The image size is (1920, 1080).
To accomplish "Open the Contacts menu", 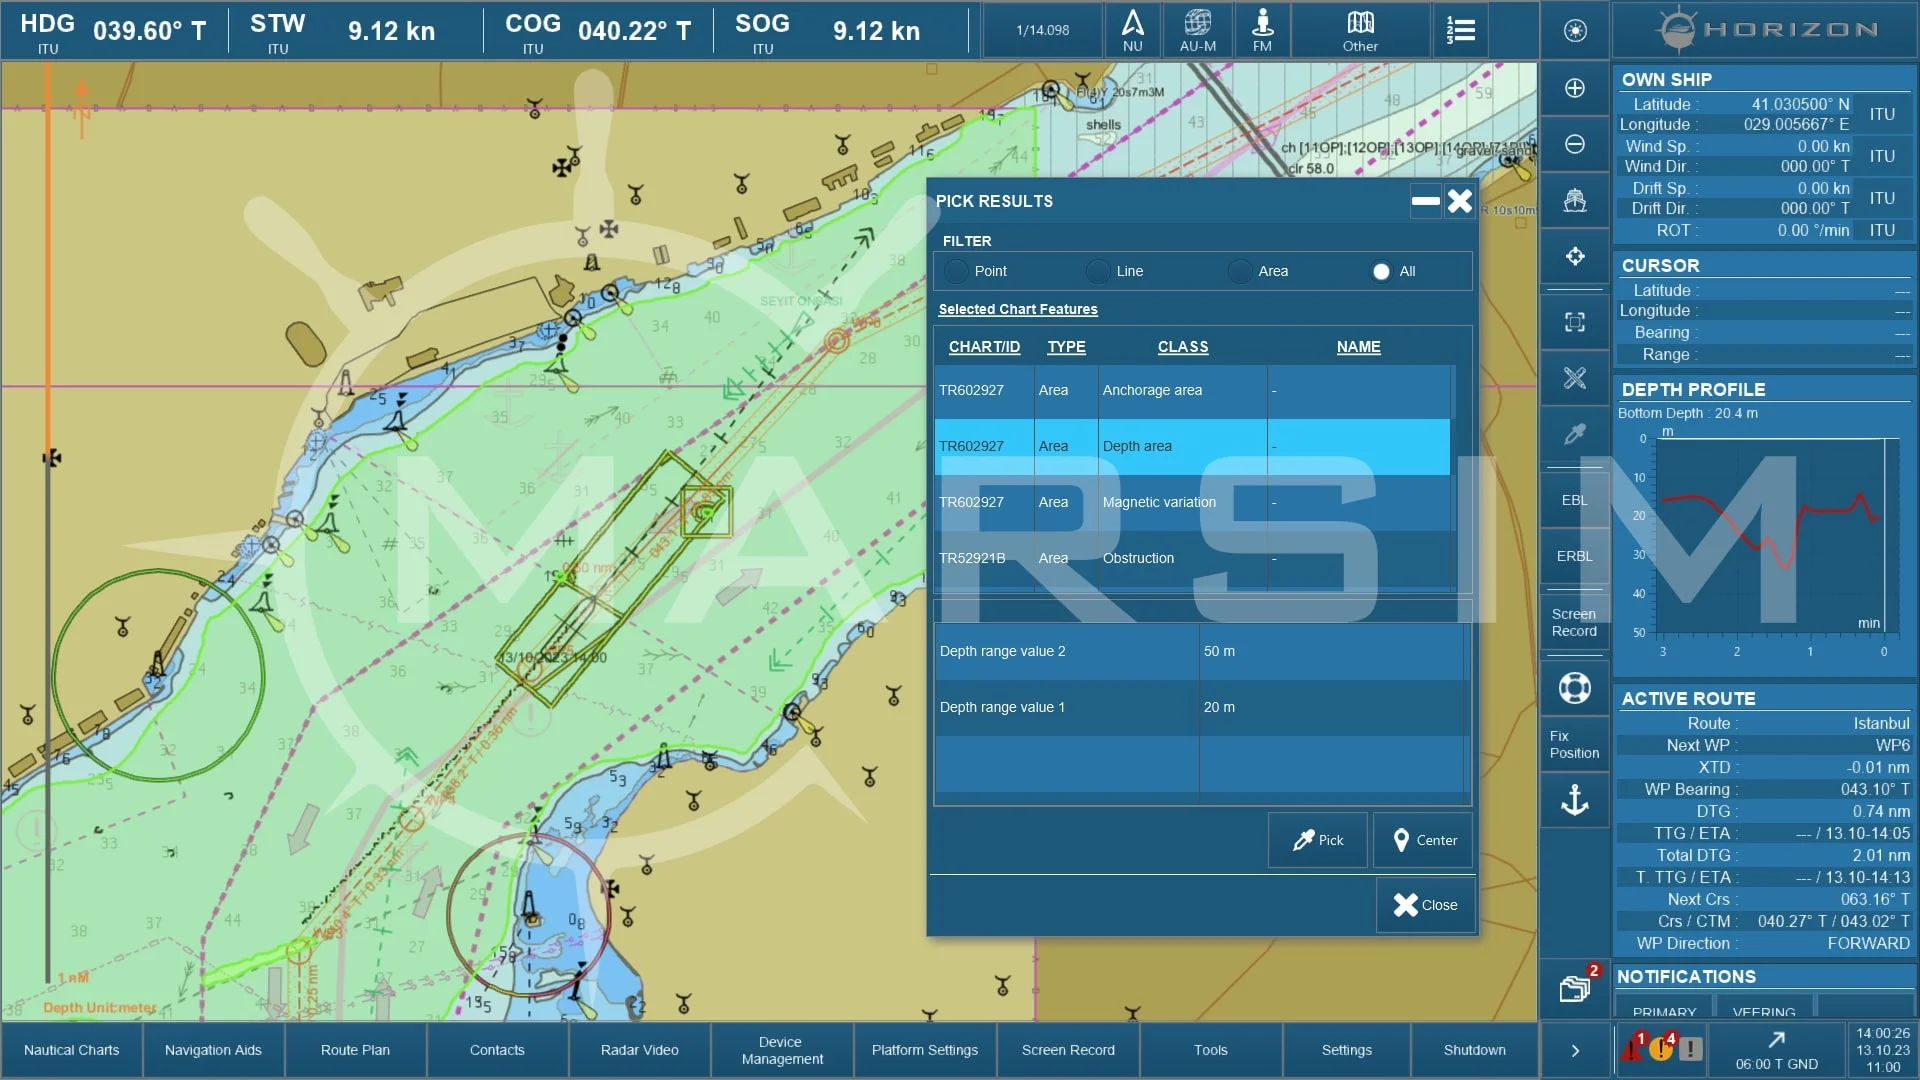I will point(497,1050).
